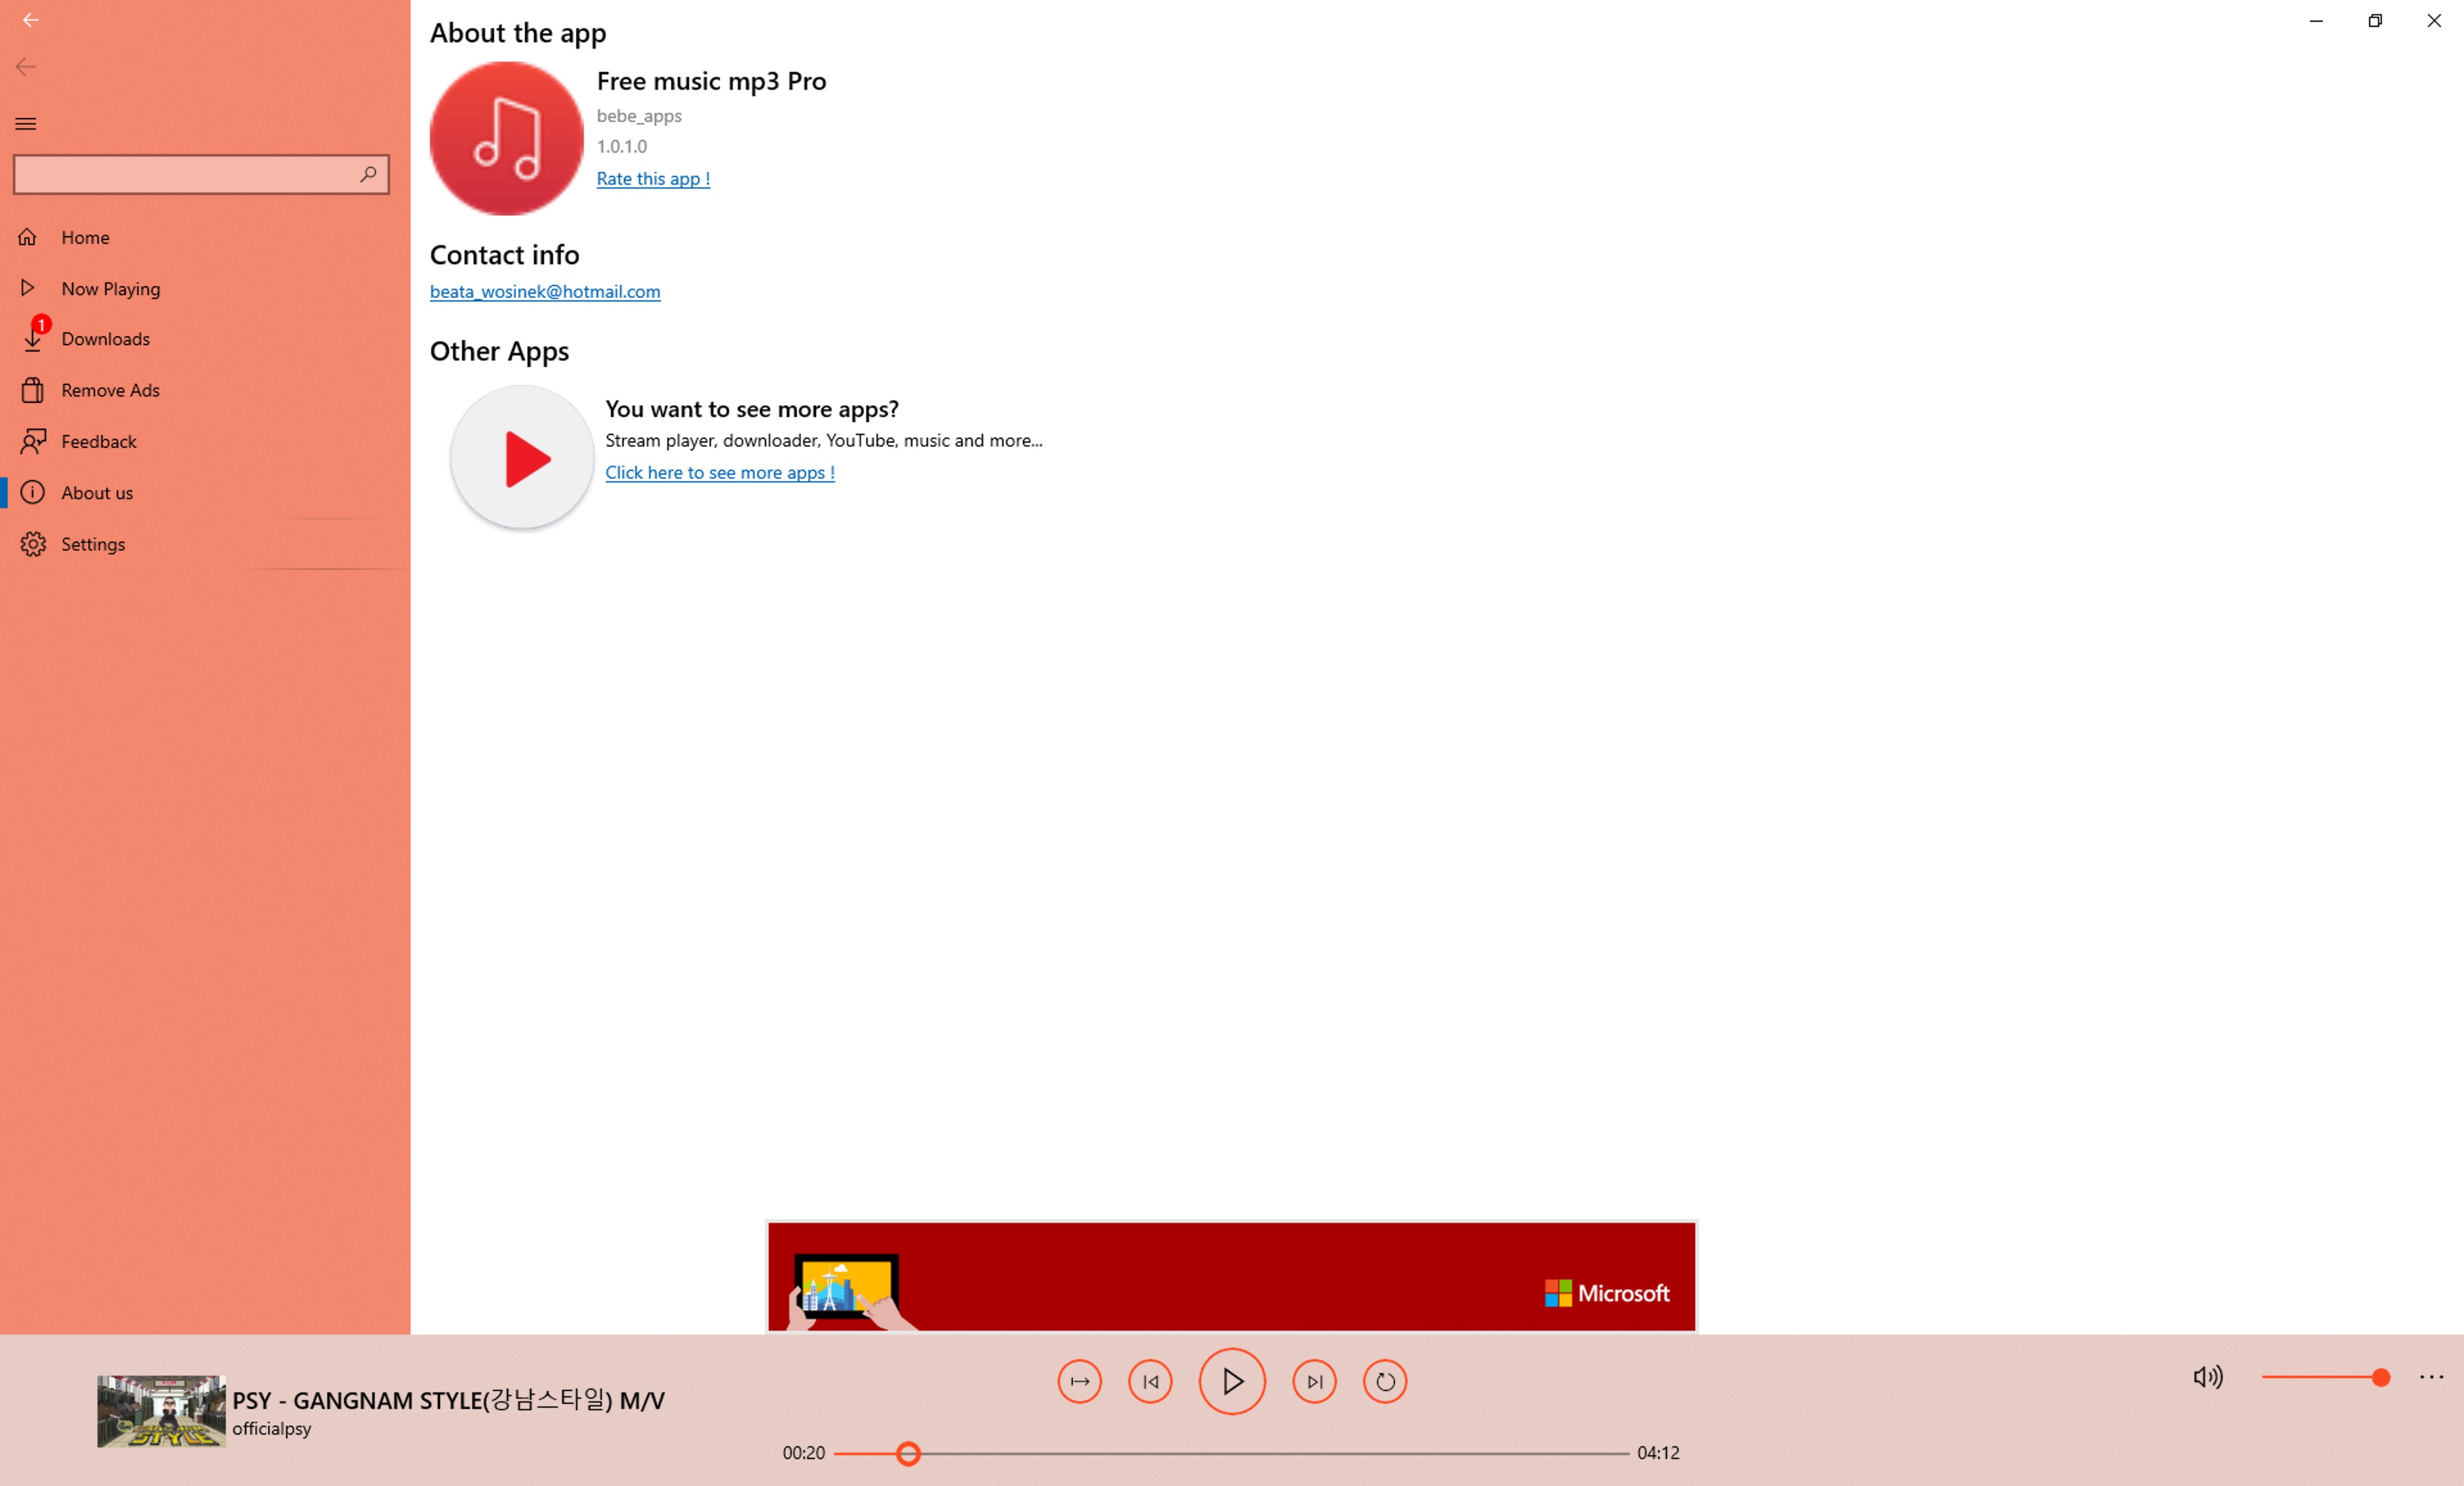Screen dimensions: 2464x1486
Task: Go to the Home page
Action: pos(85,237)
